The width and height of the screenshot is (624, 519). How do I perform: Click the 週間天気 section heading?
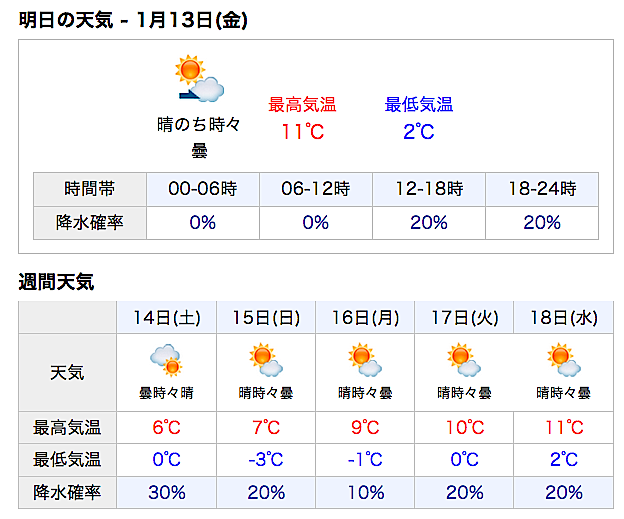56,282
